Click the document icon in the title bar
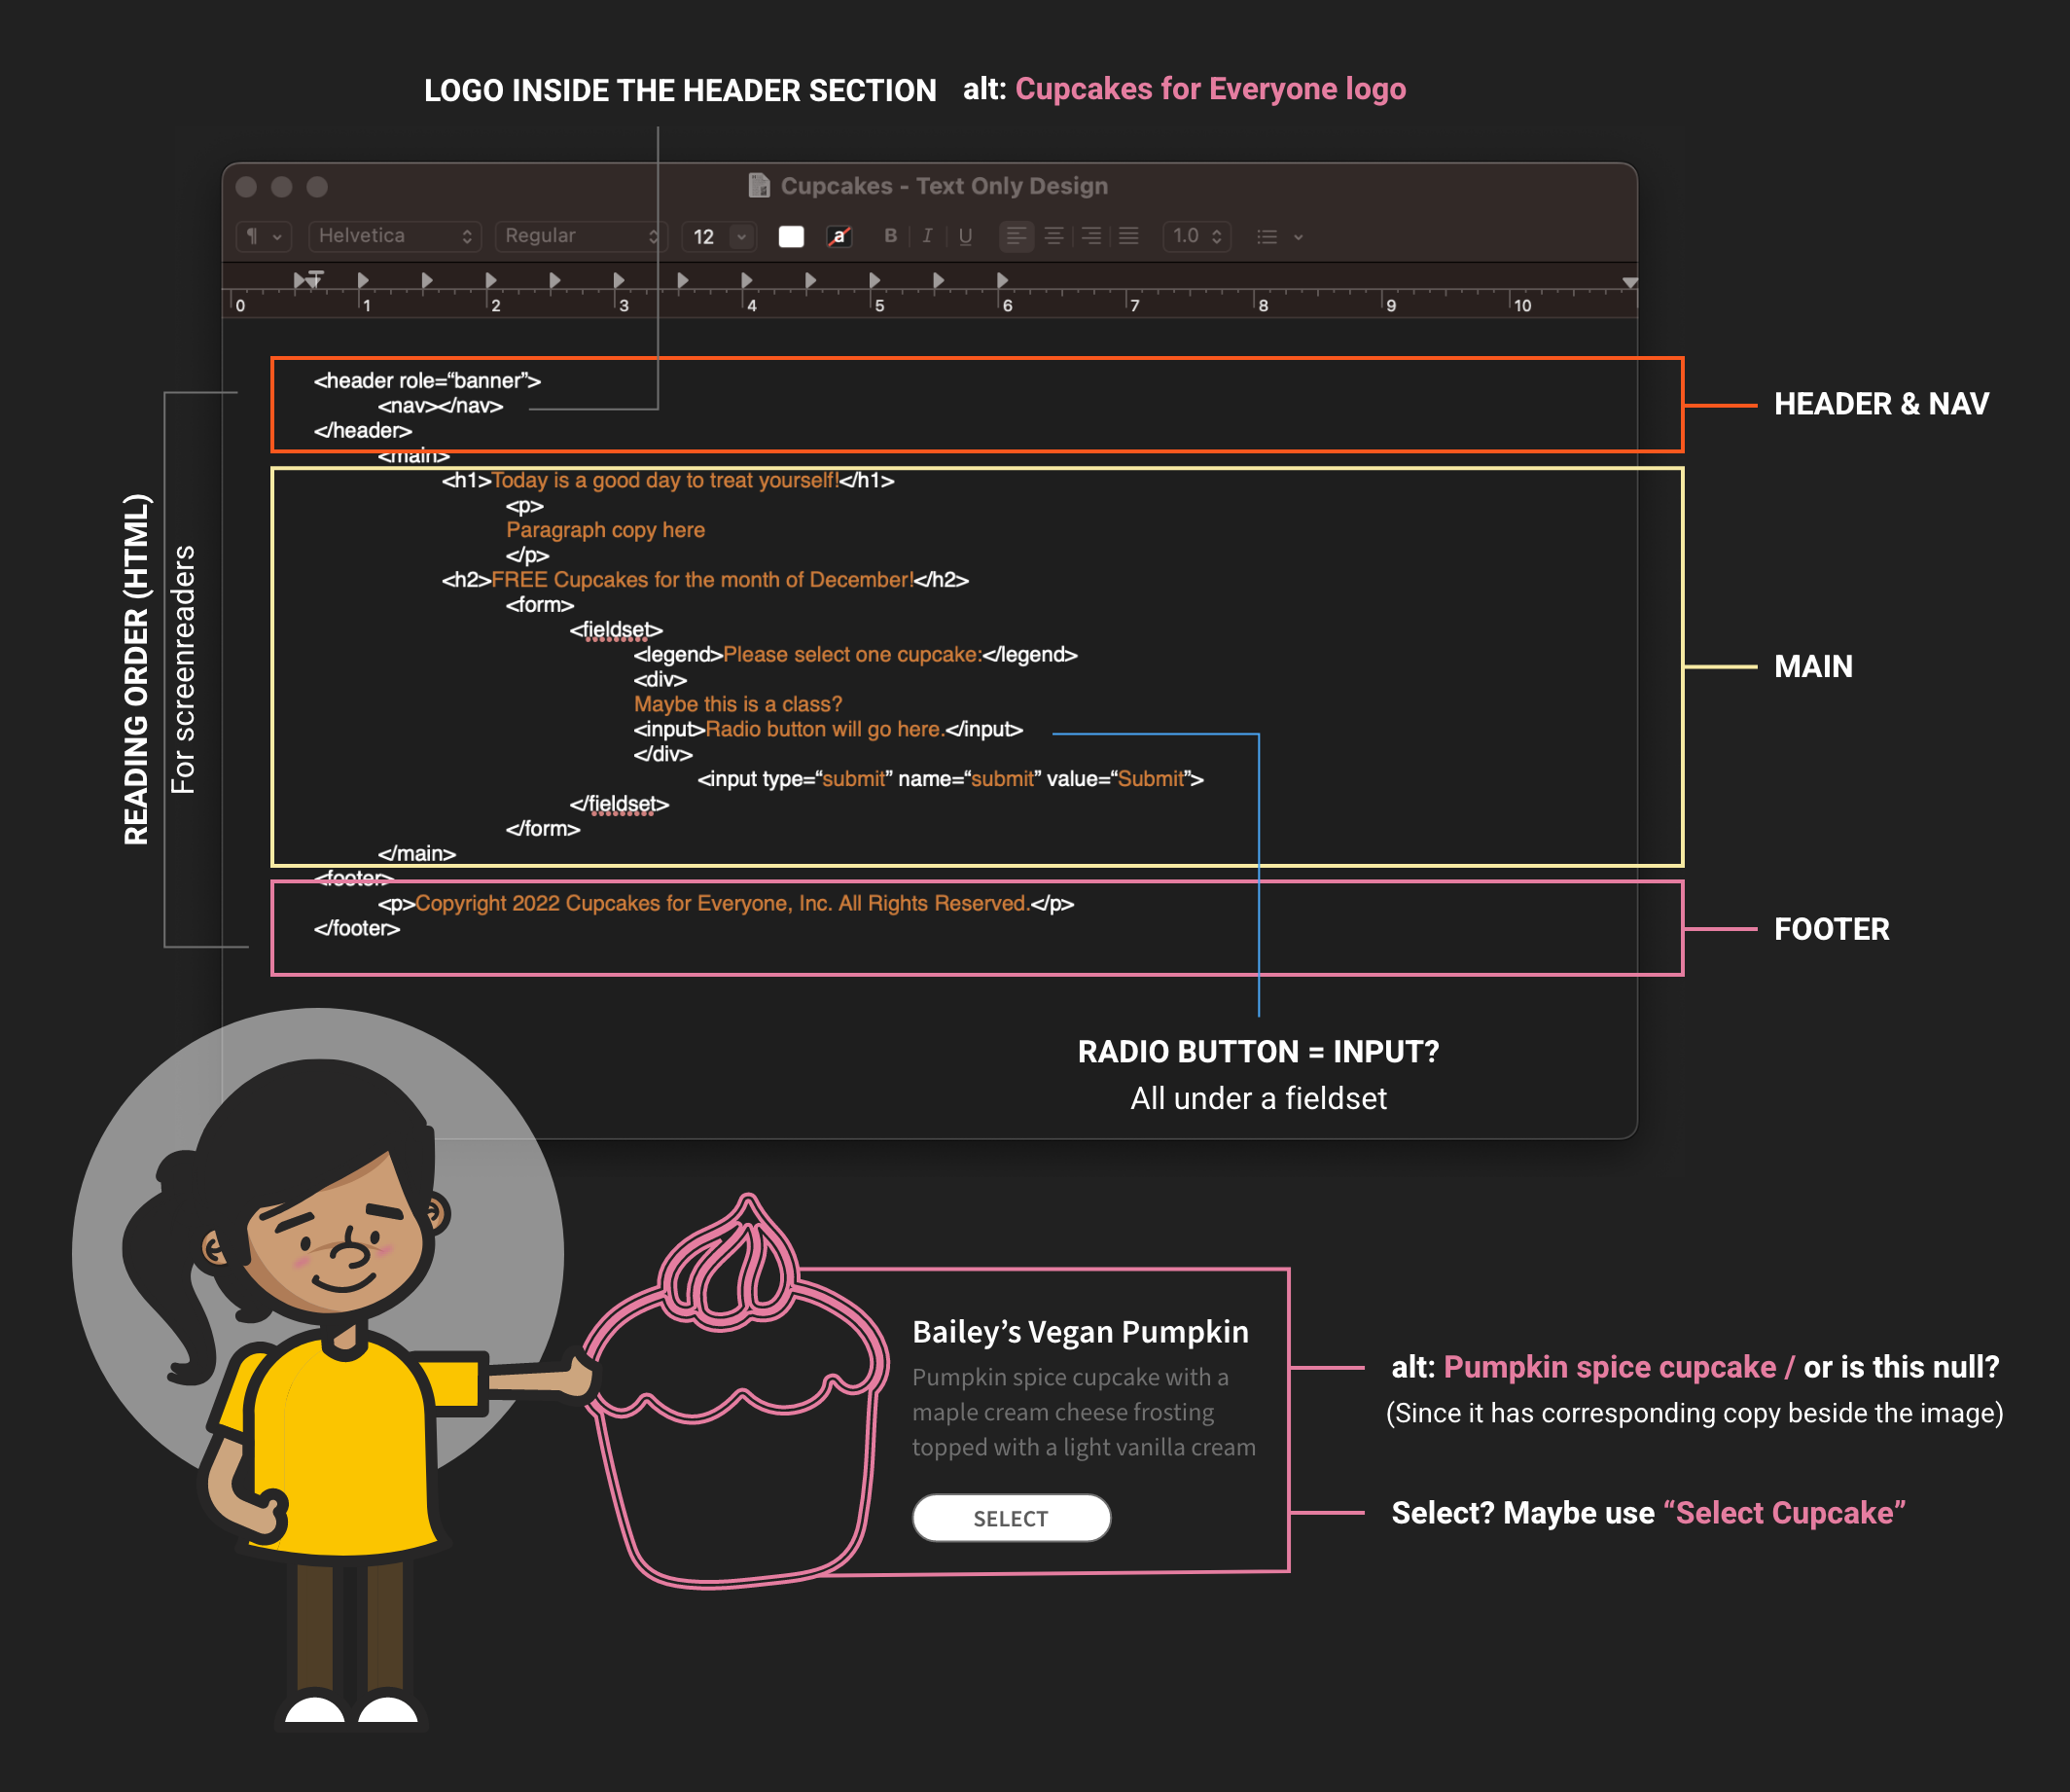Viewport: 2070px width, 1792px height. pyautogui.click(x=759, y=186)
